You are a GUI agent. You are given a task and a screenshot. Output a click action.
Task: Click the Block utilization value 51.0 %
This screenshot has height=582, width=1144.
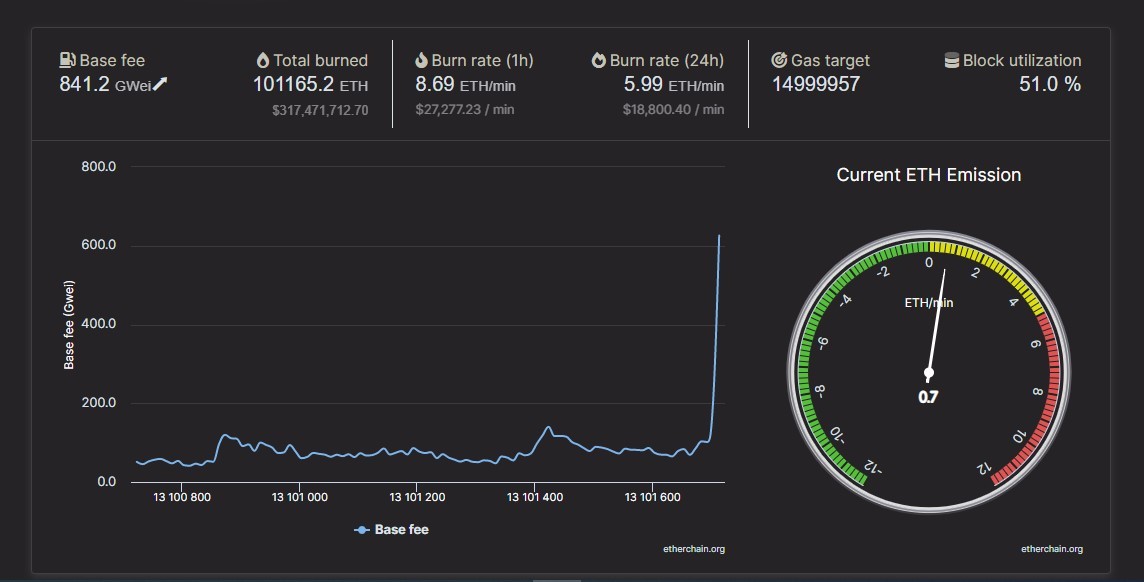pos(1050,85)
